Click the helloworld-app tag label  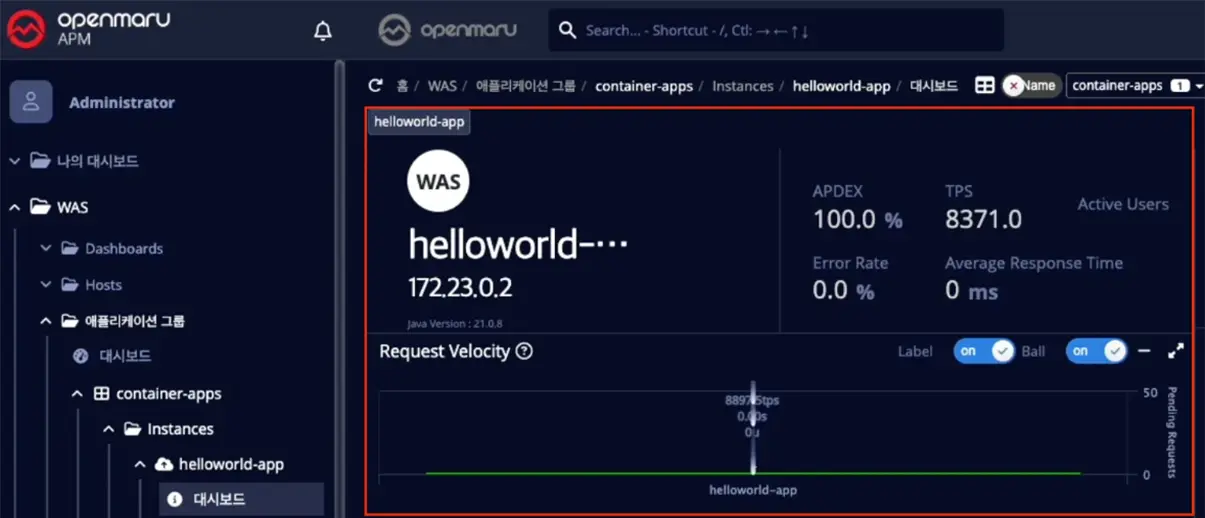(419, 122)
